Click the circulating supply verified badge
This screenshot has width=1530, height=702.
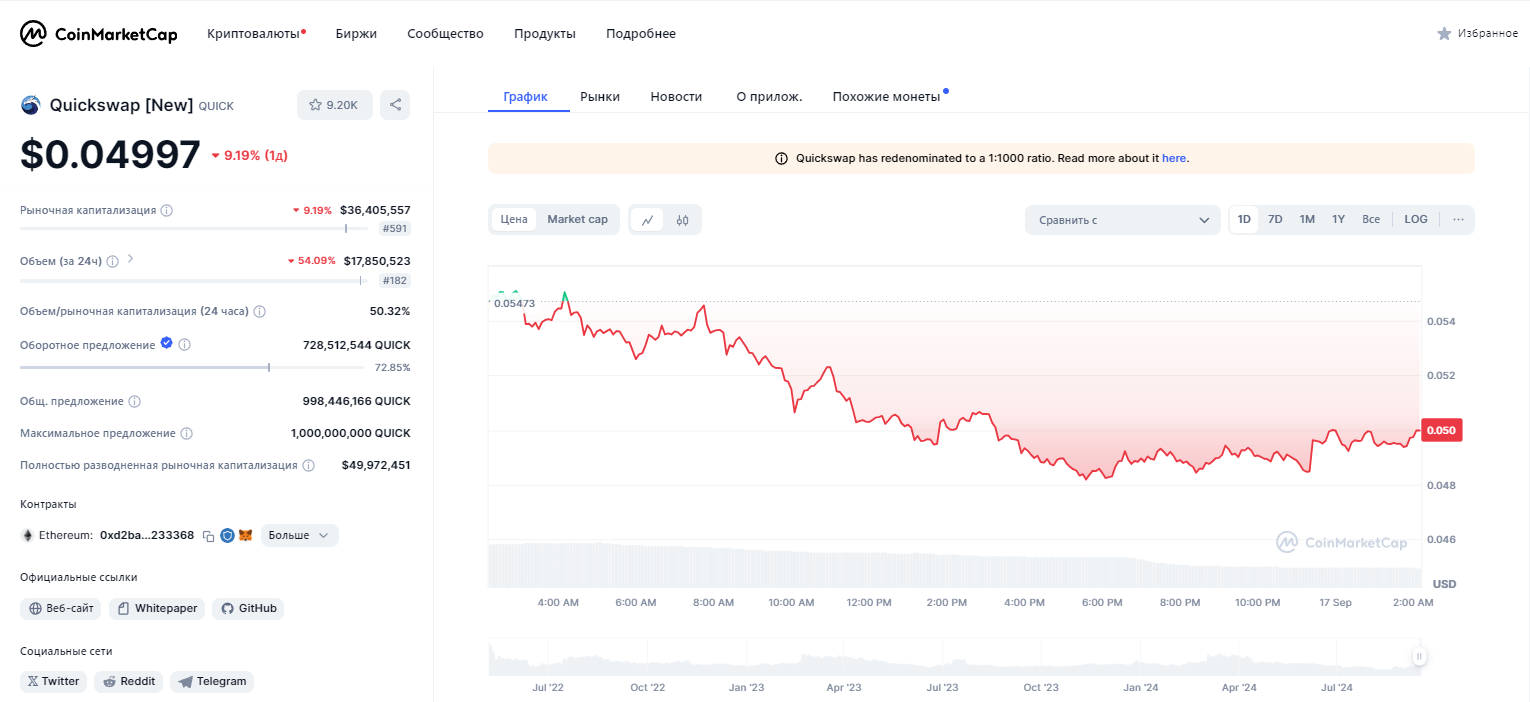(167, 343)
